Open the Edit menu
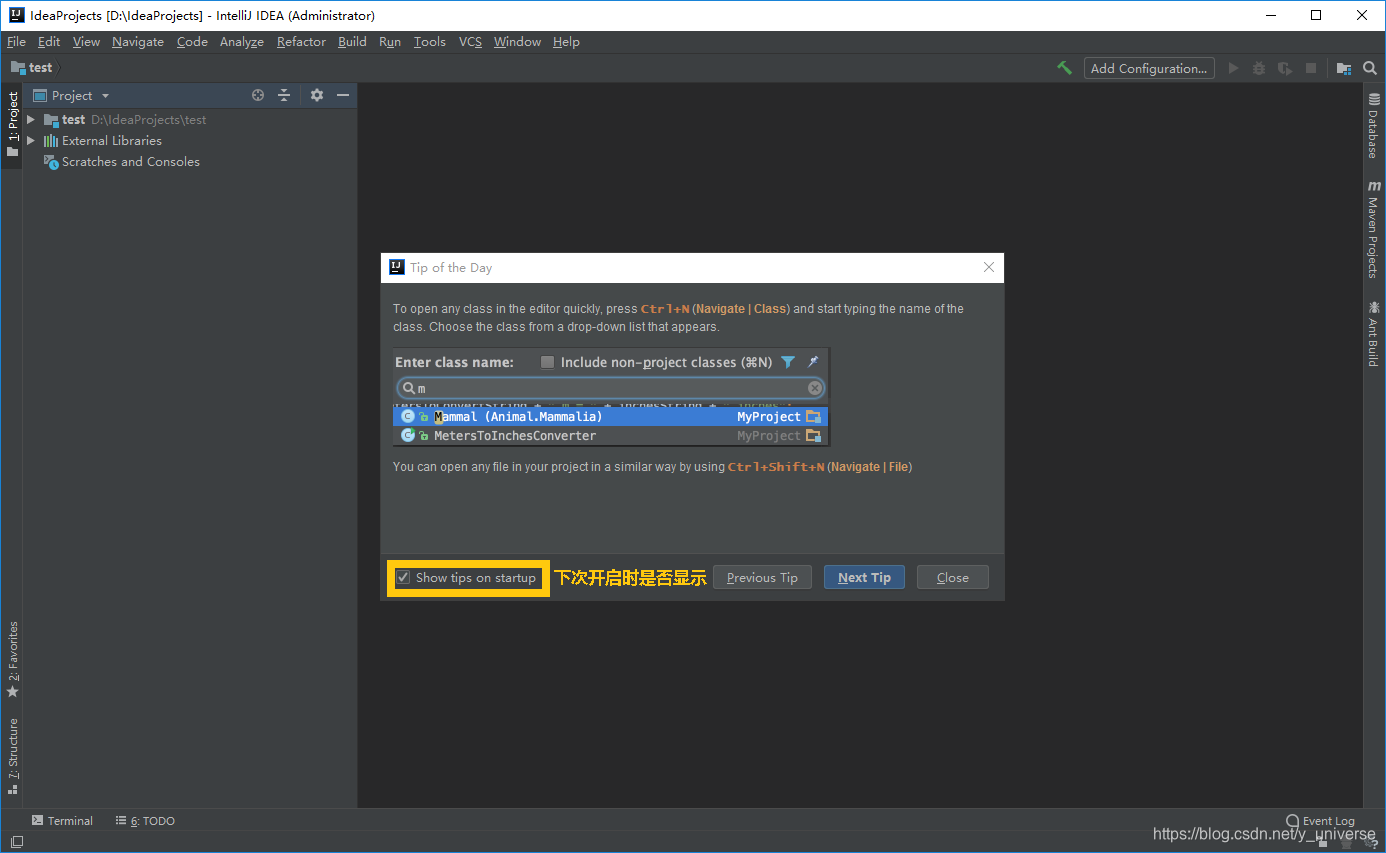This screenshot has height=853, width=1386. coord(49,42)
